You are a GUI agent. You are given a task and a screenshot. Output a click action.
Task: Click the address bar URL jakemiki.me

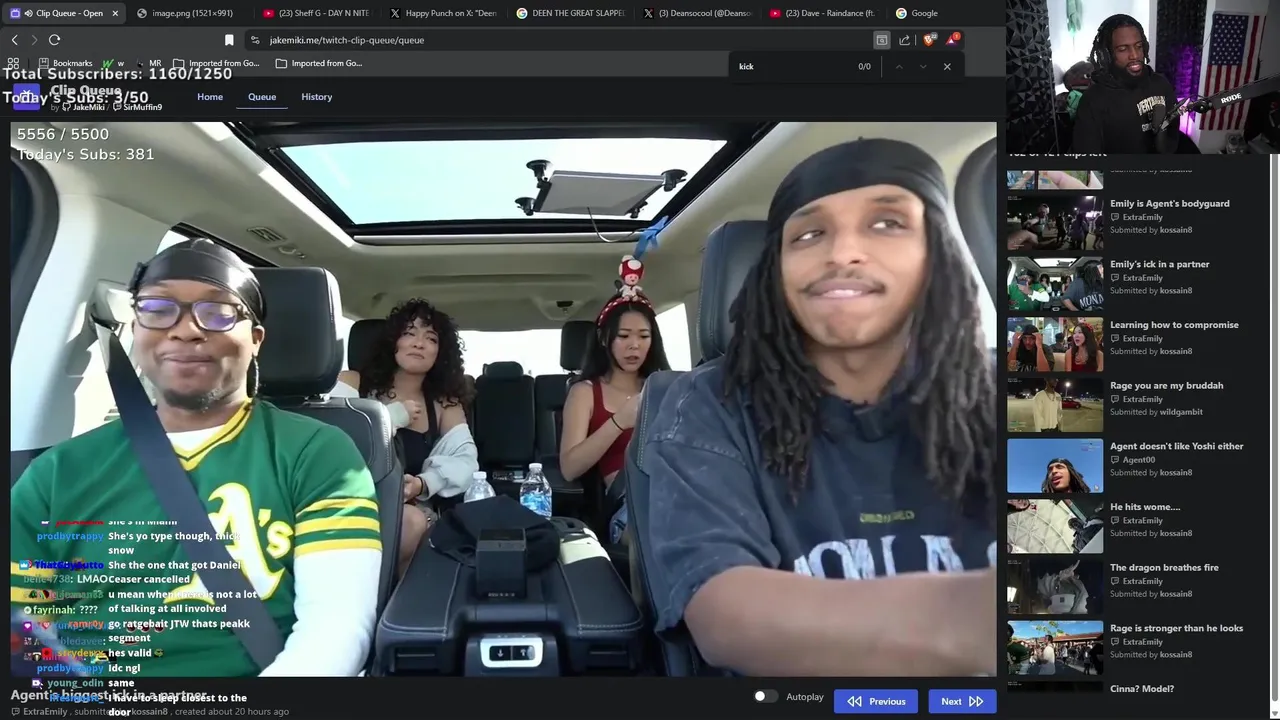click(x=346, y=40)
